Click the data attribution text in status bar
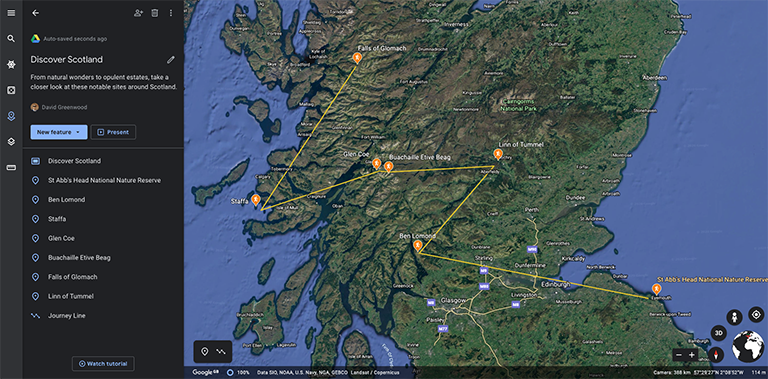The height and width of the screenshot is (379, 768). [328, 373]
